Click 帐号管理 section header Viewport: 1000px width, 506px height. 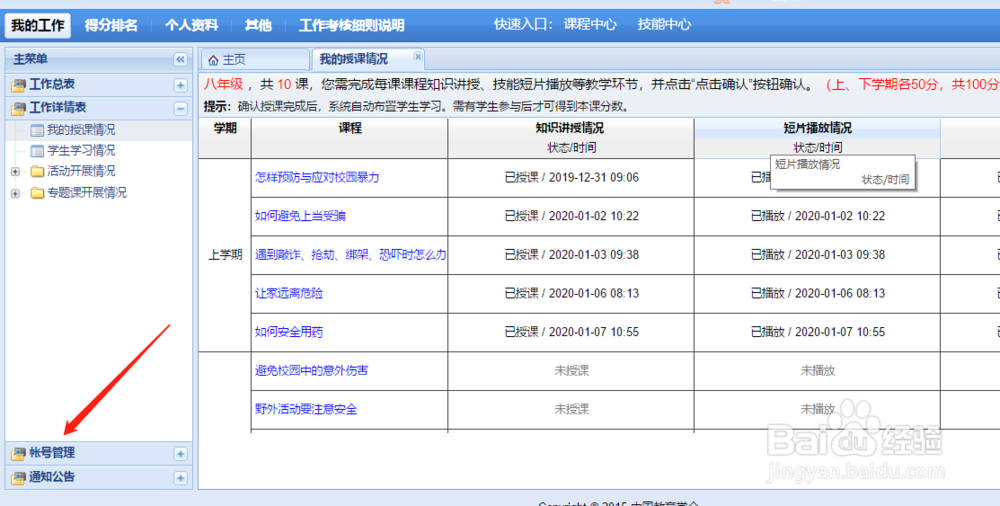[x=99, y=454]
